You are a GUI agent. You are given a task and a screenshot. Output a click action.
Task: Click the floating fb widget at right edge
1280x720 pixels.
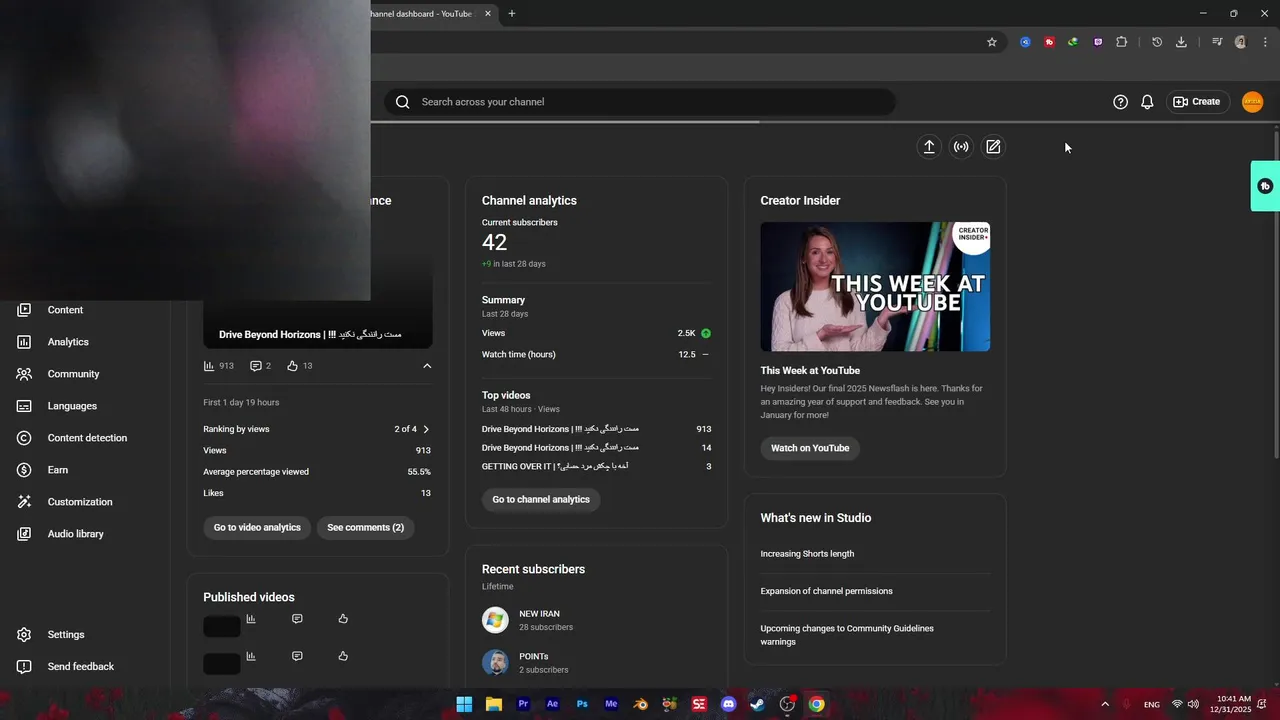1265,186
